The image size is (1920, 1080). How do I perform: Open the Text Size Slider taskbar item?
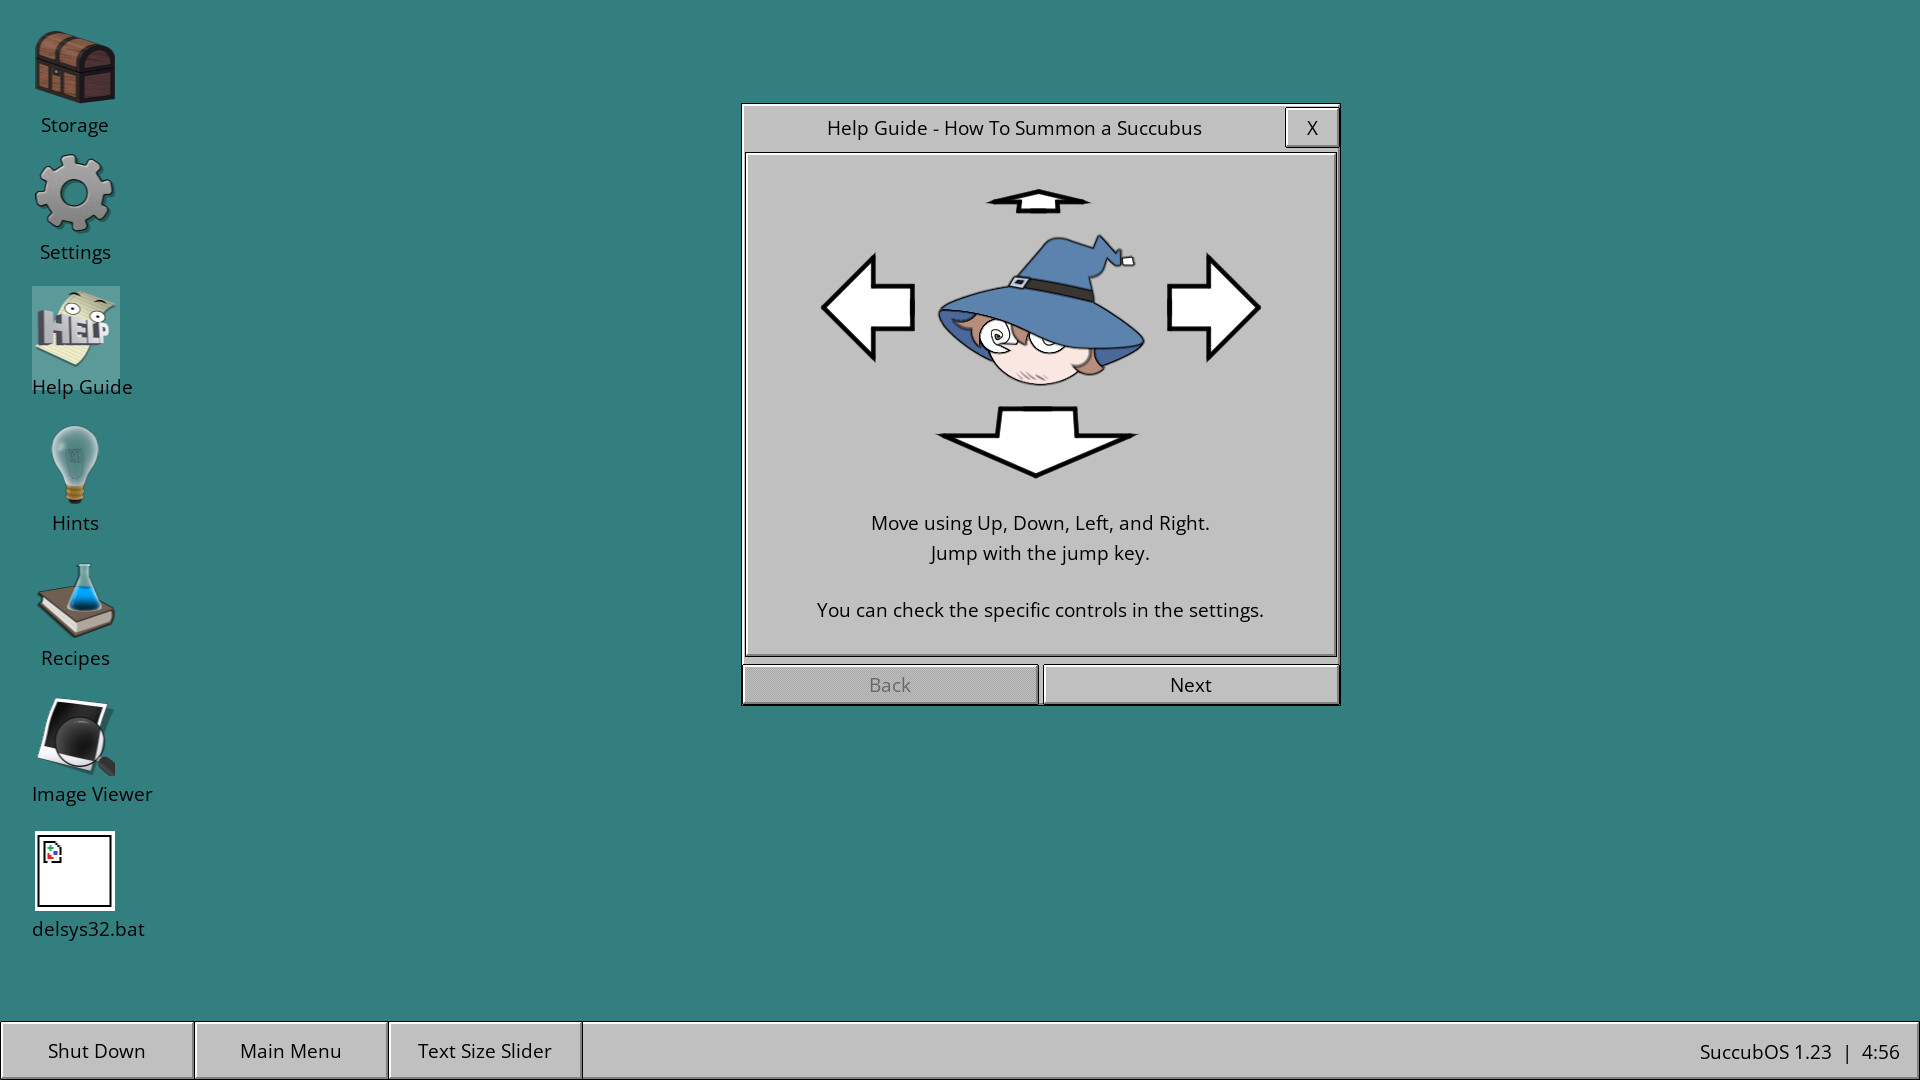(x=485, y=1051)
